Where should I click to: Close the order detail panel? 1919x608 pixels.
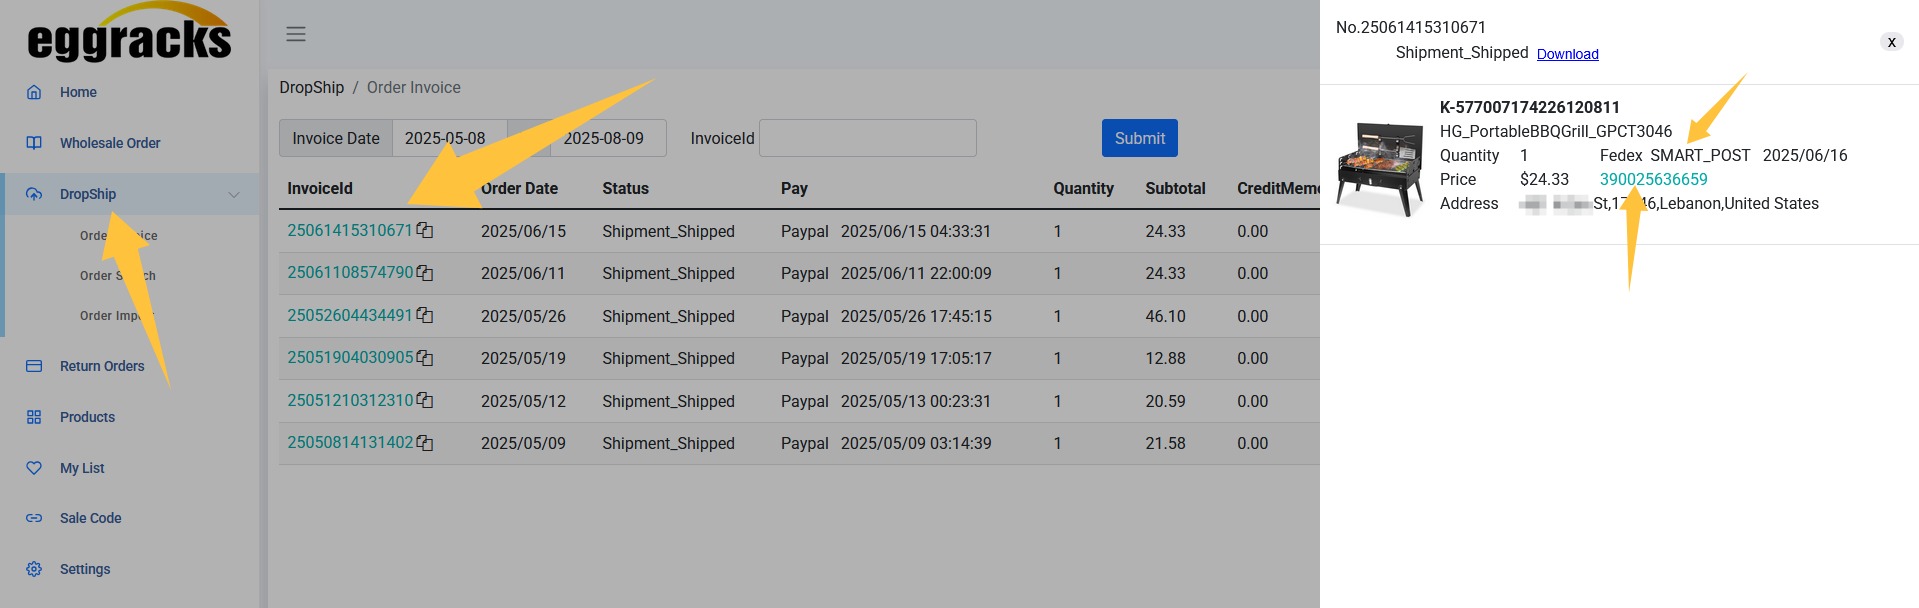coord(1890,42)
